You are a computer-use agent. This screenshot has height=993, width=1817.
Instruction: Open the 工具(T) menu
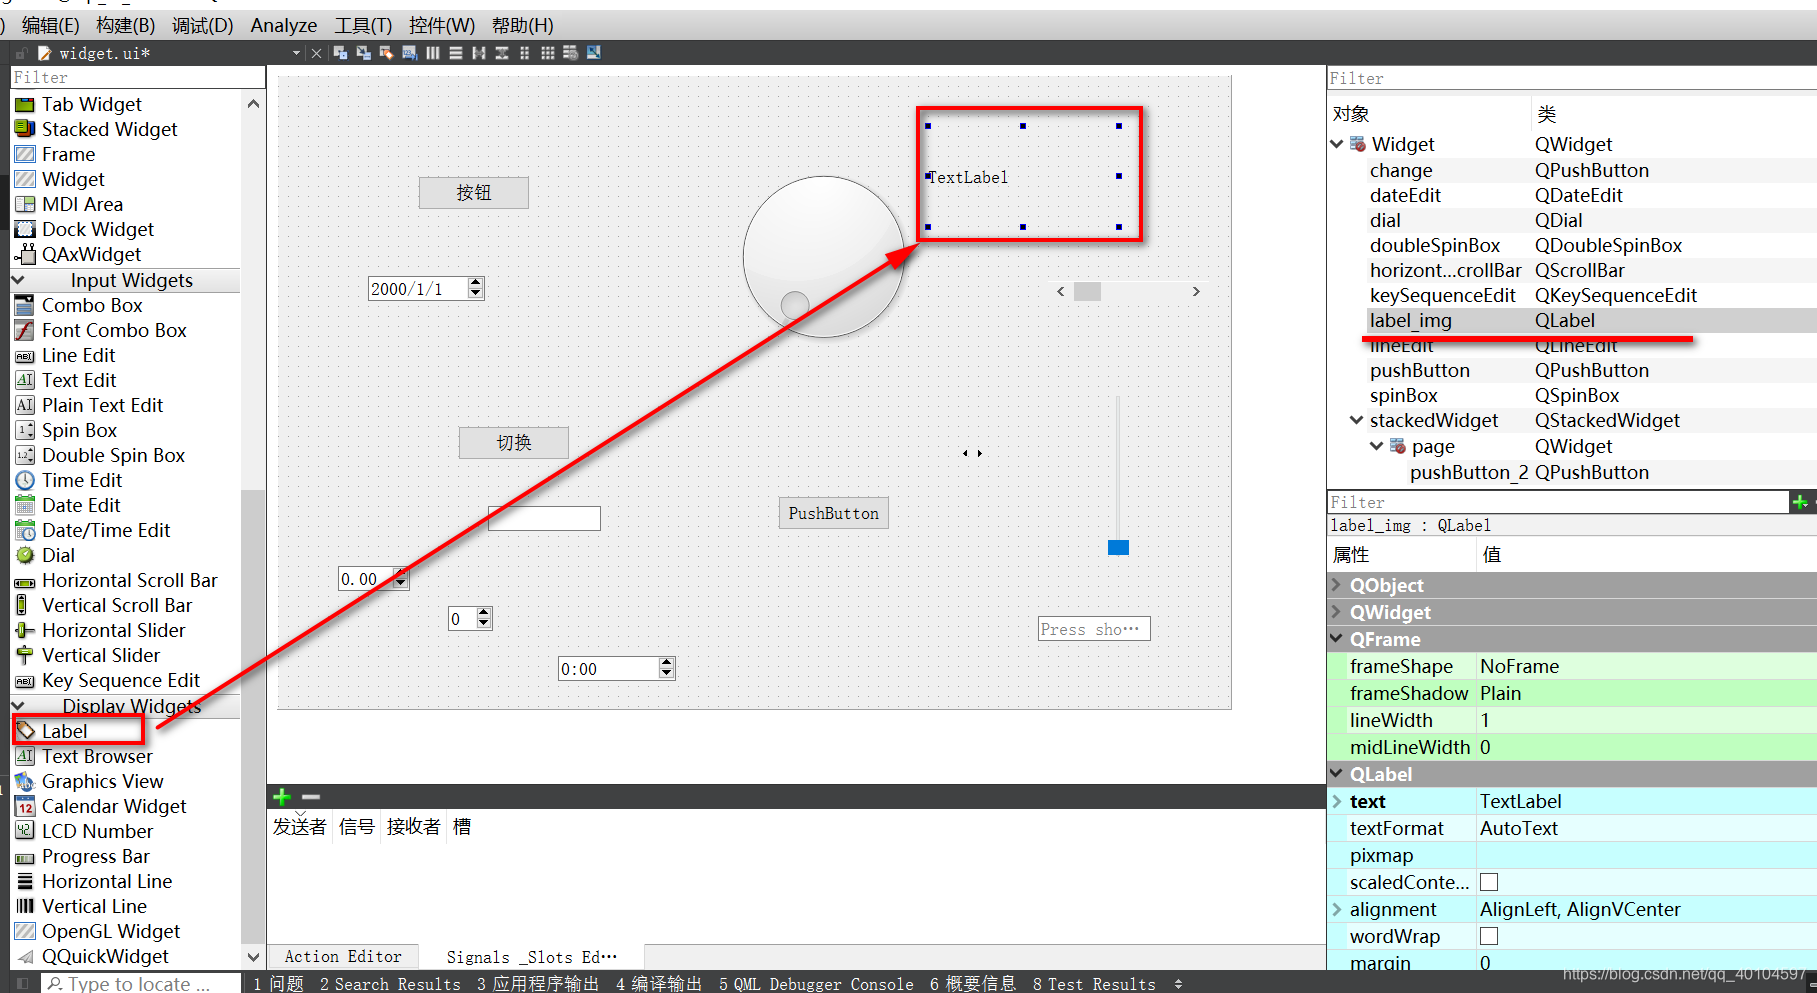tap(363, 25)
